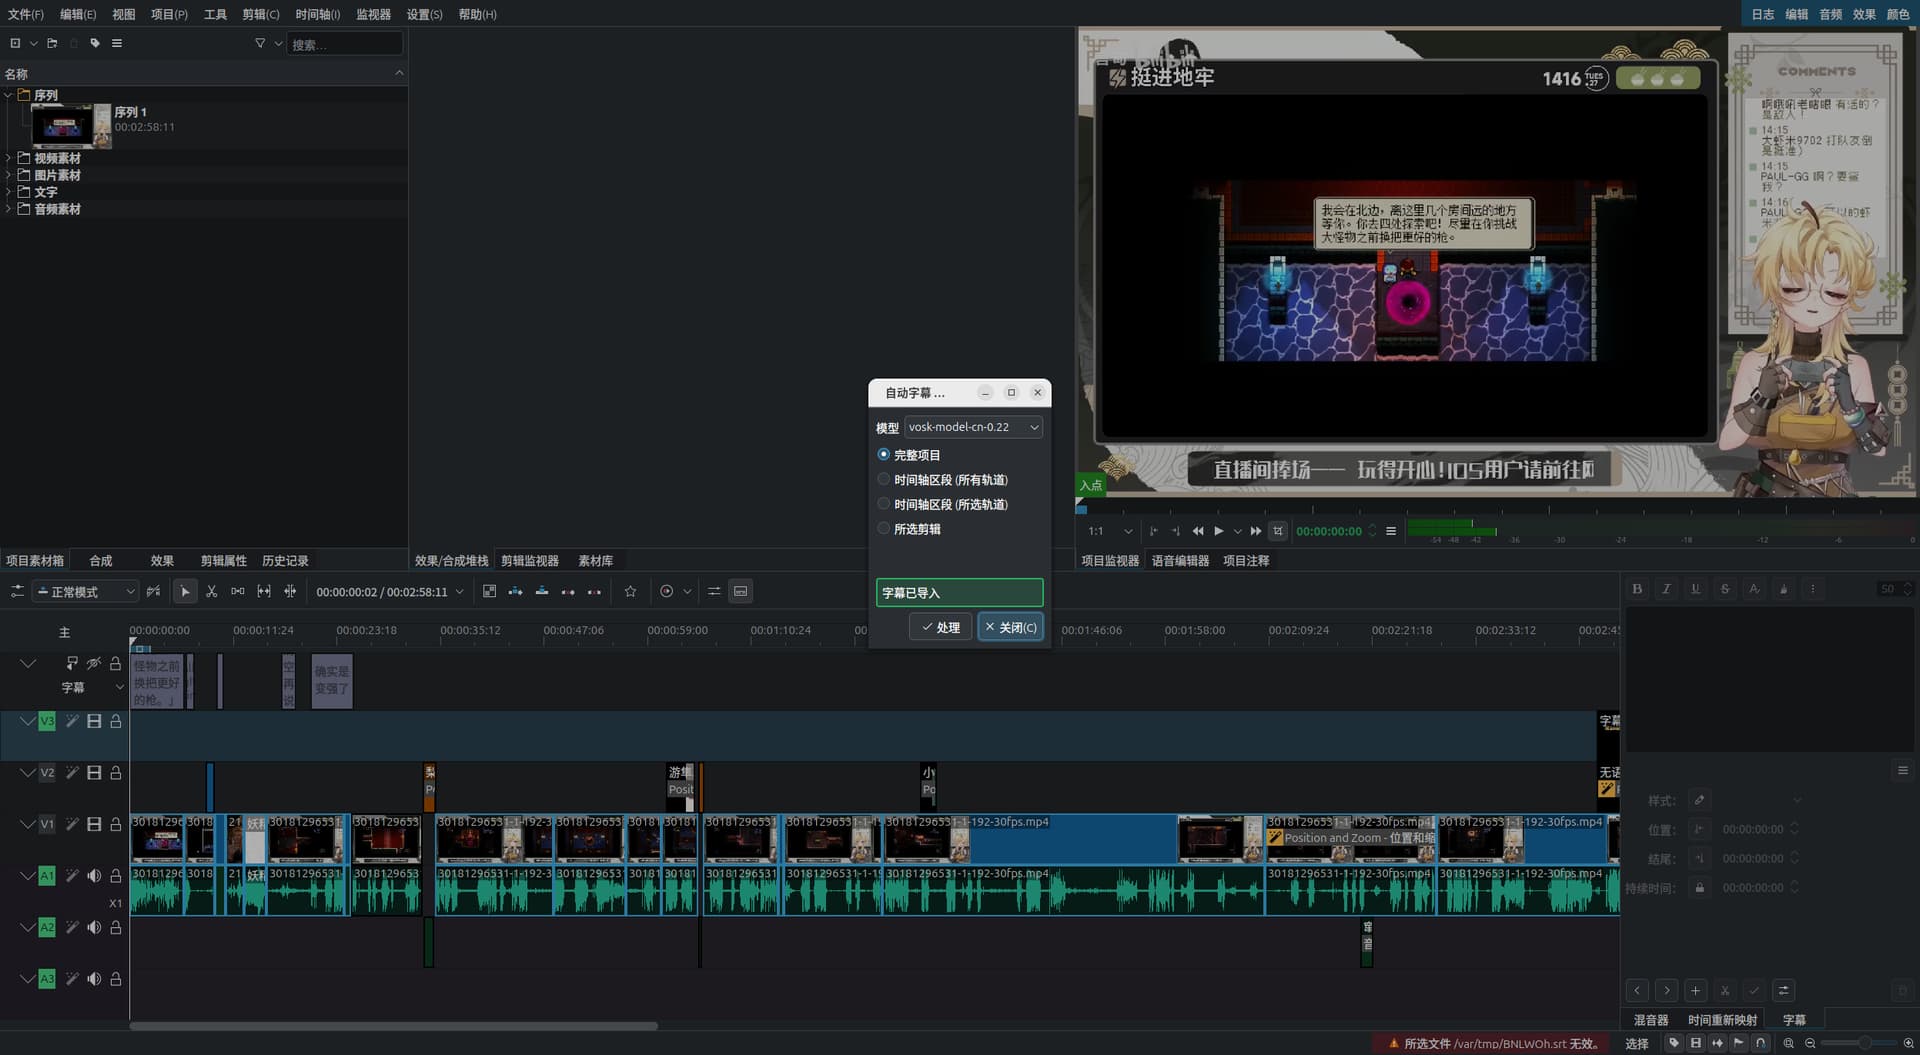
Task: Open the monitor 1:1 zoom dropdown
Action: point(1111,531)
